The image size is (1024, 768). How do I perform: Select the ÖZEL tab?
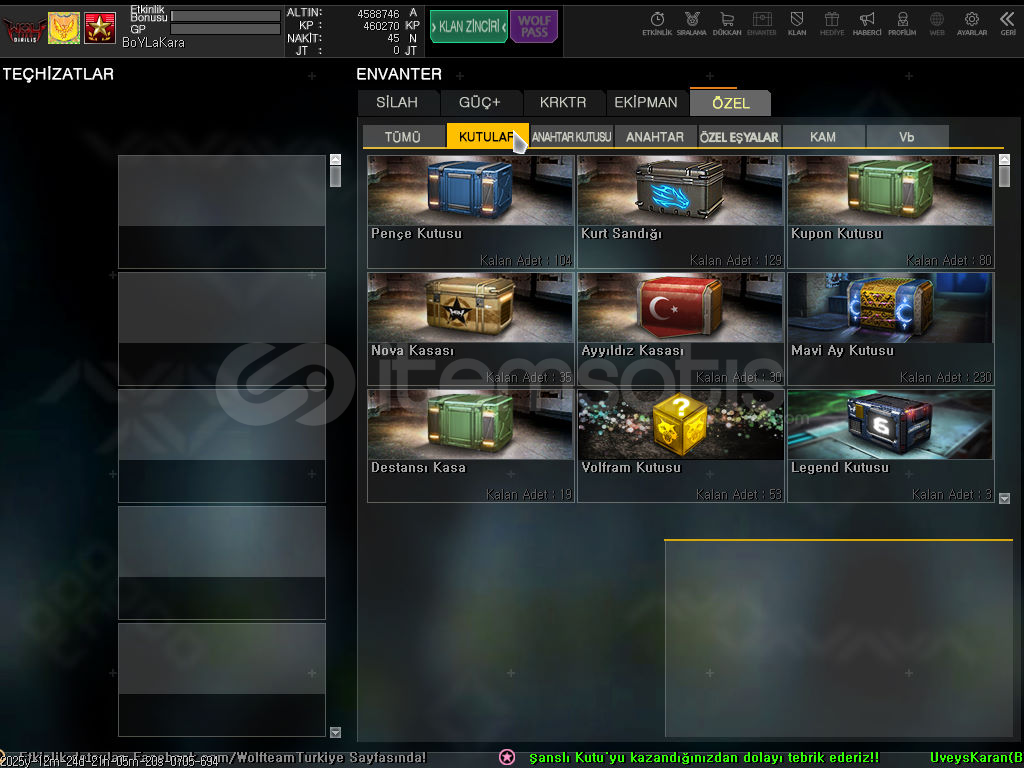pyautogui.click(x=731, y=103)
